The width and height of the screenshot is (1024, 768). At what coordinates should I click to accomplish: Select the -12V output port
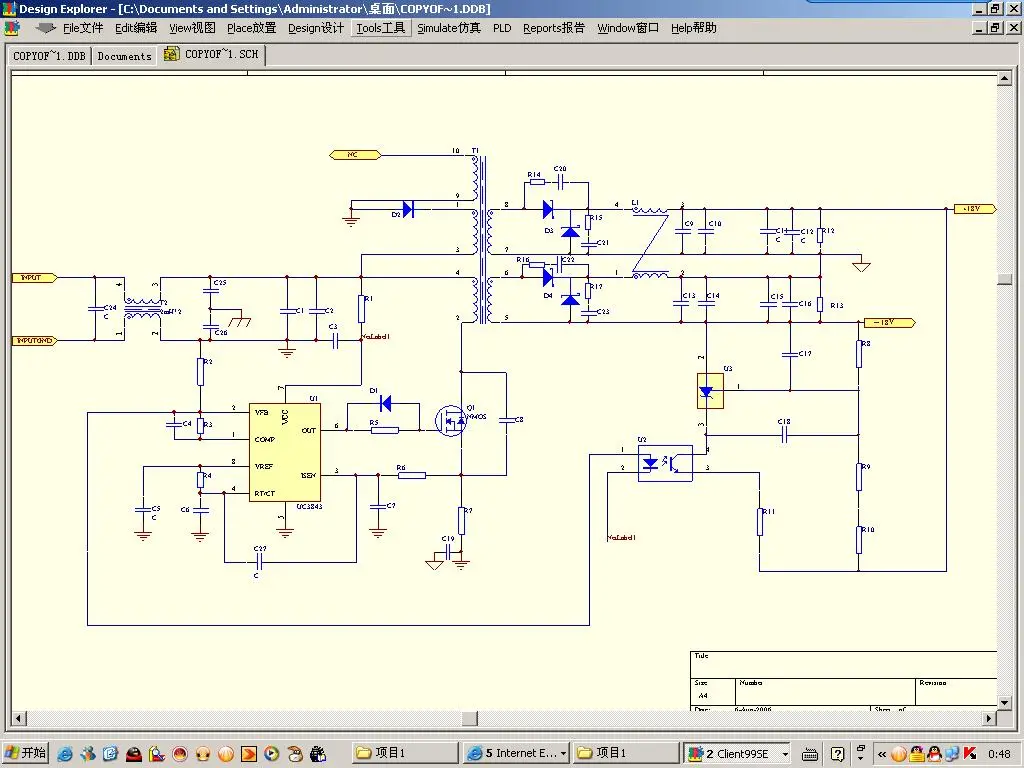889,323
